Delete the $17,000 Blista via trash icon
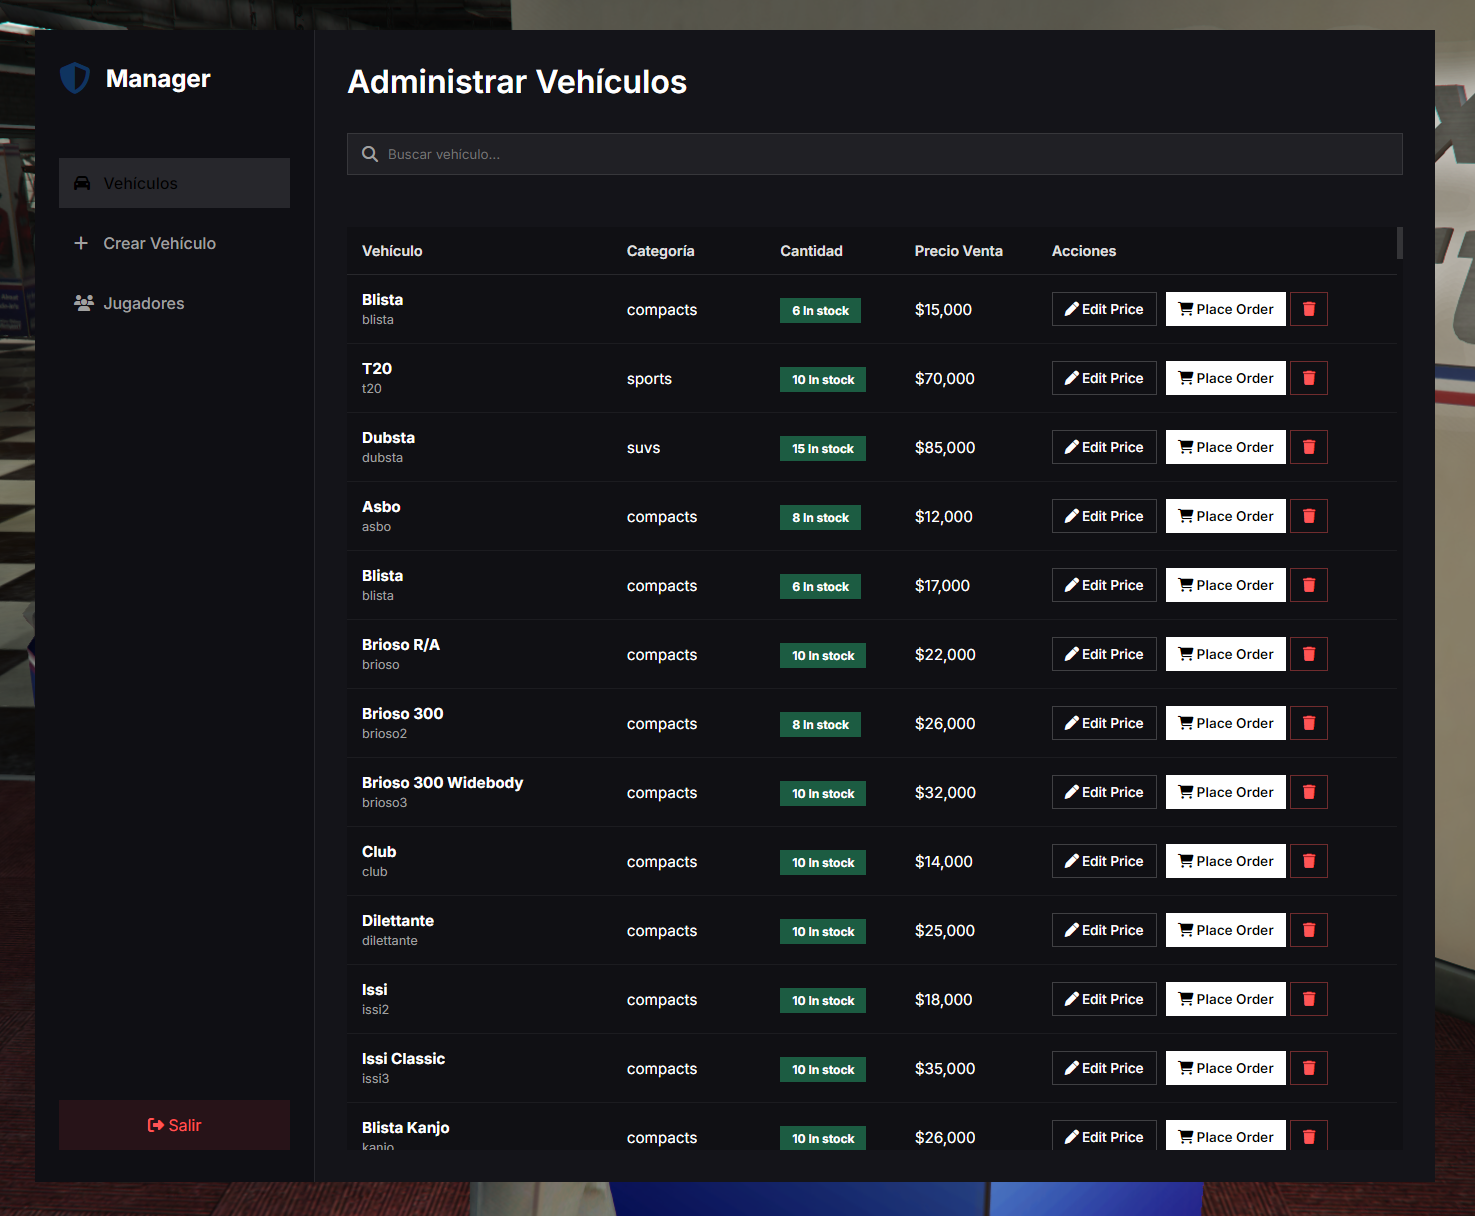This screenshot has height=1216, width=1475. pos(1309,585)
